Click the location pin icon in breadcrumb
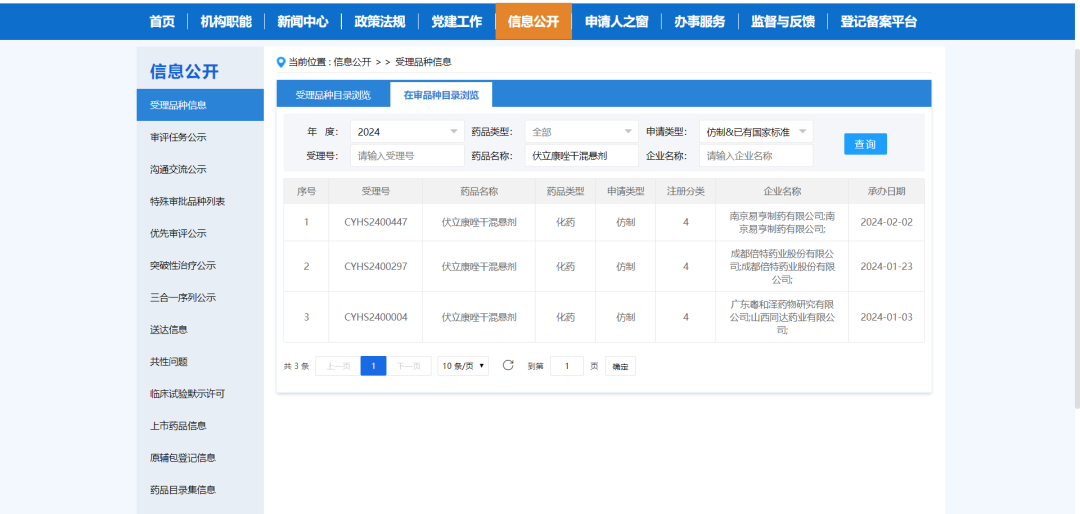Image resolution: width=1080 pixels, height=514 pixels. [281, 62]
